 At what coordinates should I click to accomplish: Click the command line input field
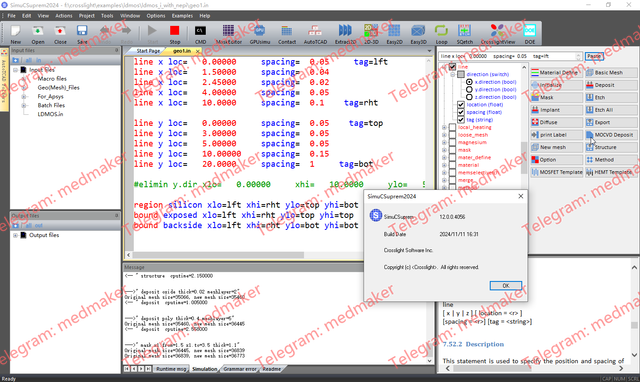click(x=510, y=56)
